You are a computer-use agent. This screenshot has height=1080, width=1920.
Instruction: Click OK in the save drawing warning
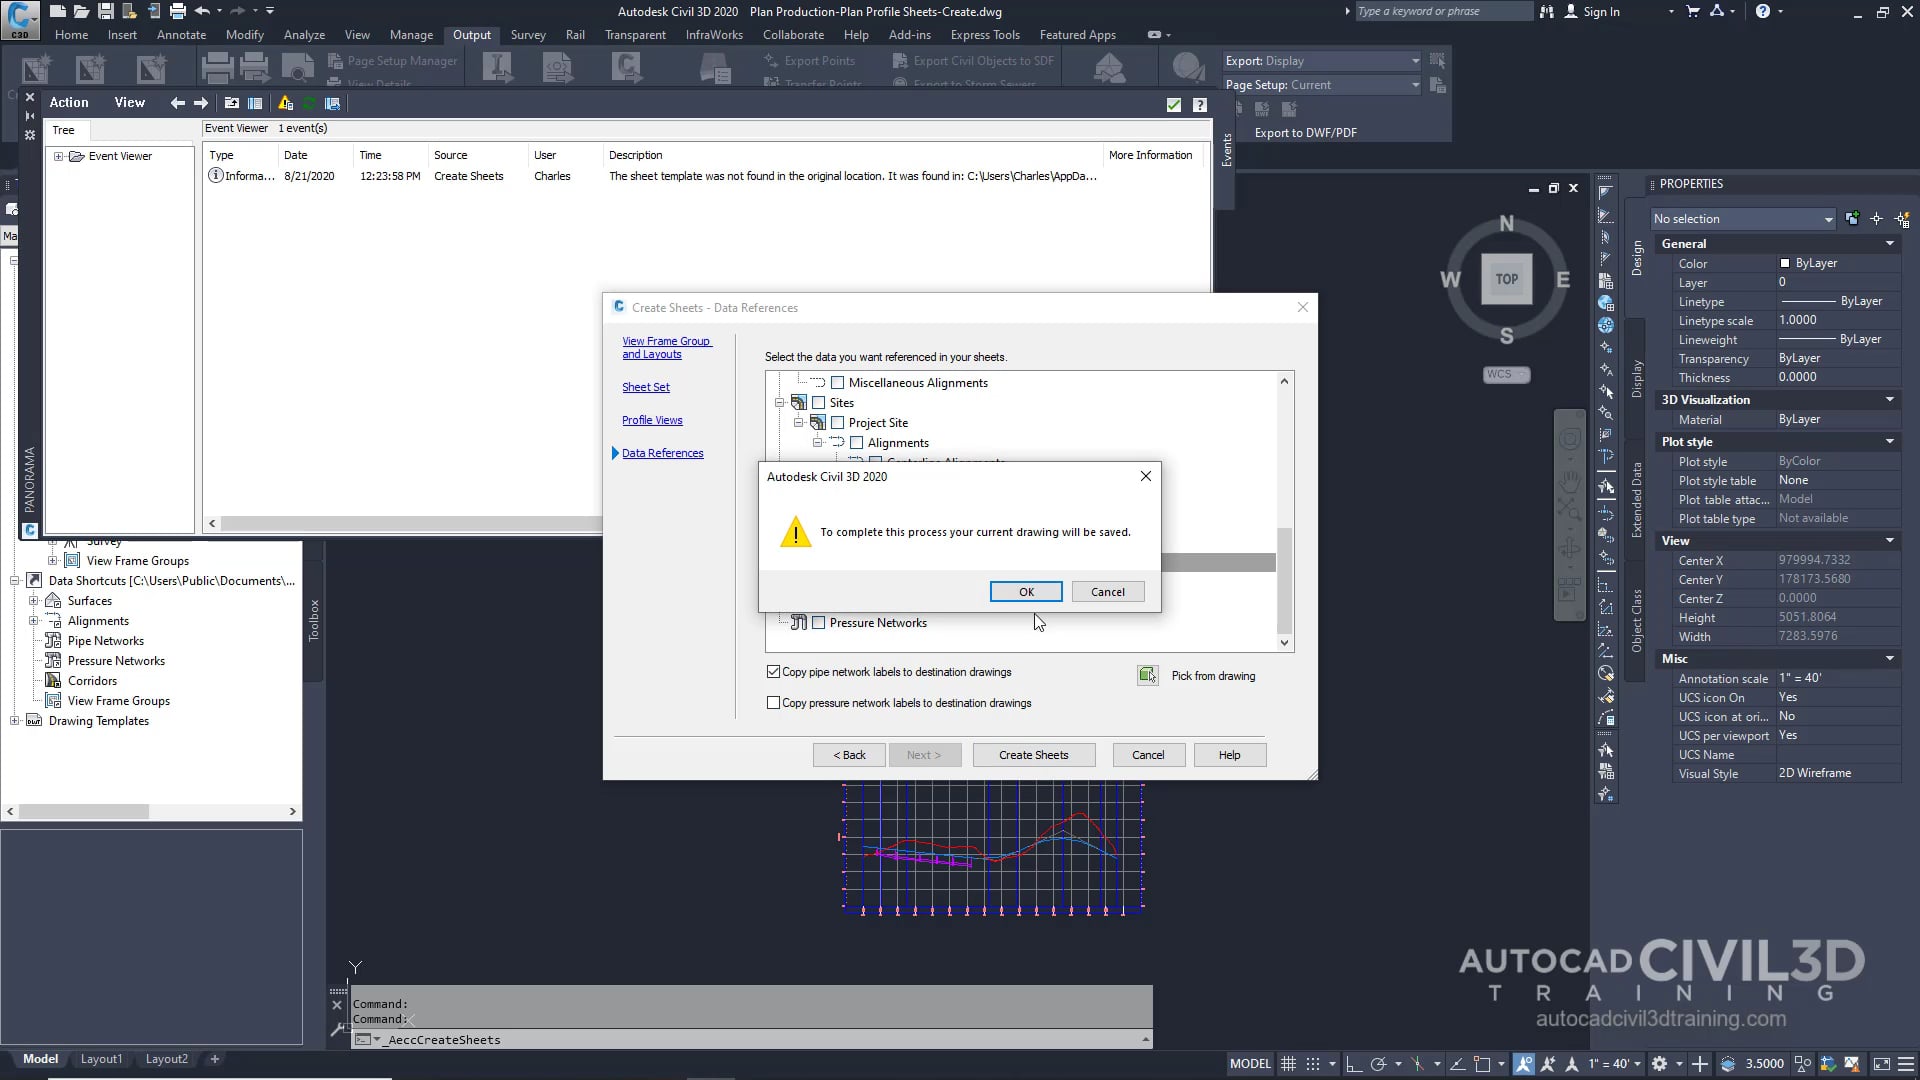click(1026, 592)
